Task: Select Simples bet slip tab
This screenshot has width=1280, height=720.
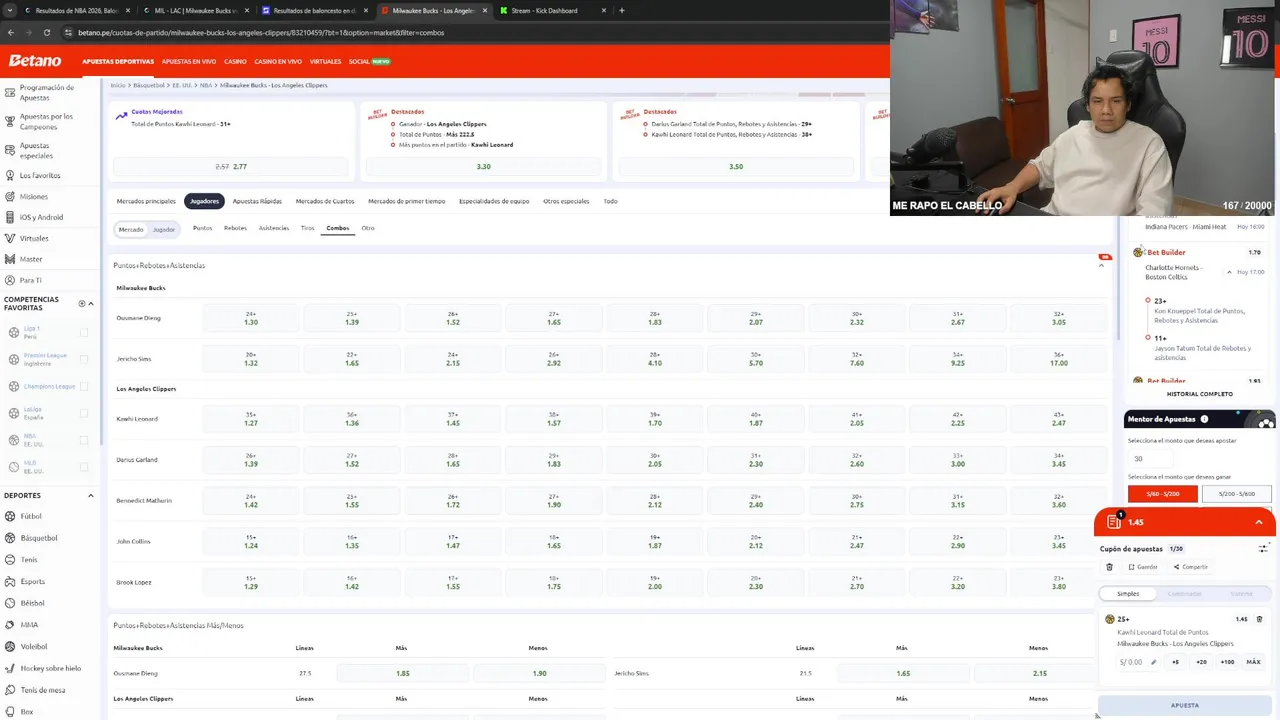Action: coord(1128,594)
